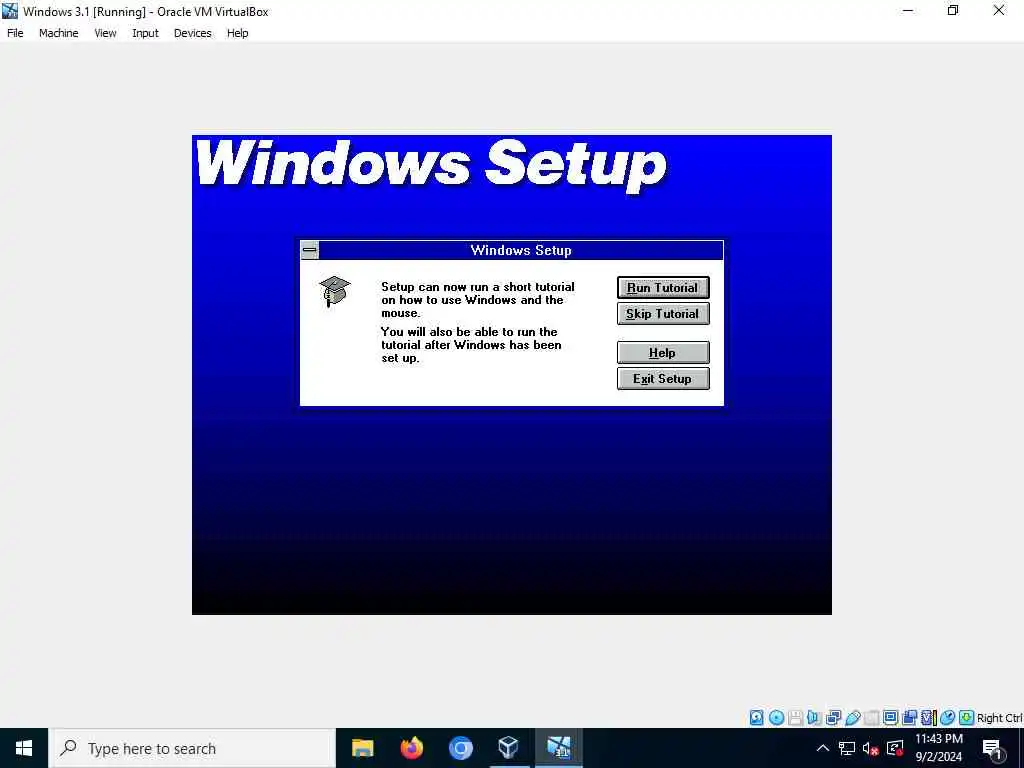Click VirtualBox USB devices indicator
1024x768 pixels.
853,718
